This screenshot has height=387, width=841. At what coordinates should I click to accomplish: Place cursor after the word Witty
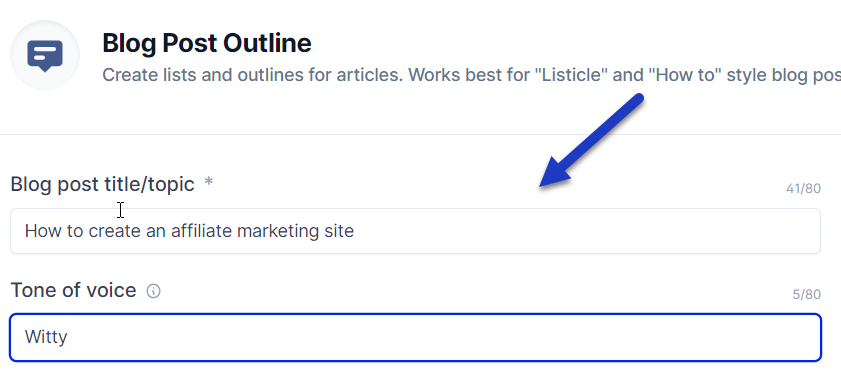click(x=68, y=337)
